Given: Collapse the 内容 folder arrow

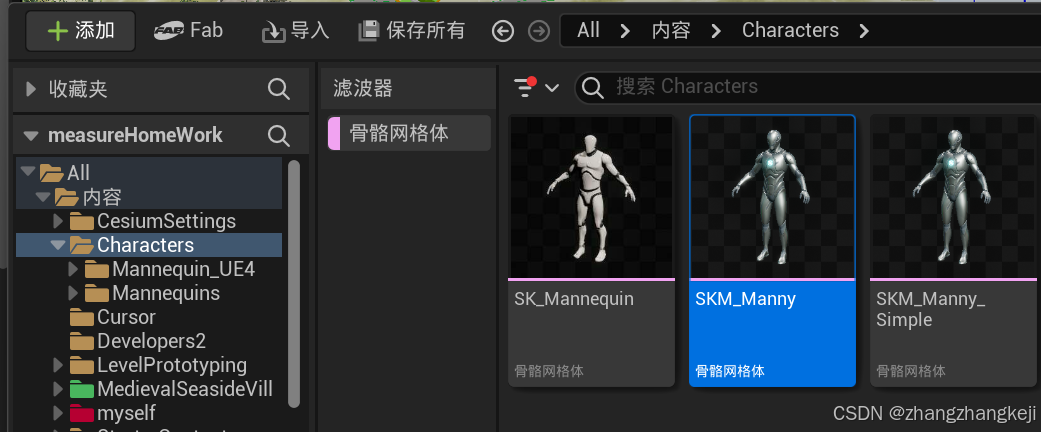Looking at the screenshot, I should [x=42, y=196].
